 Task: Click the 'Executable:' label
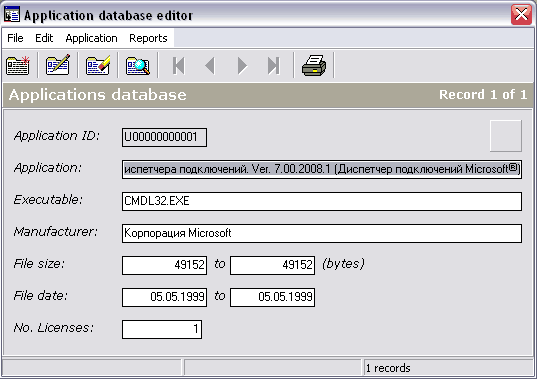click(x=48, y=200)
